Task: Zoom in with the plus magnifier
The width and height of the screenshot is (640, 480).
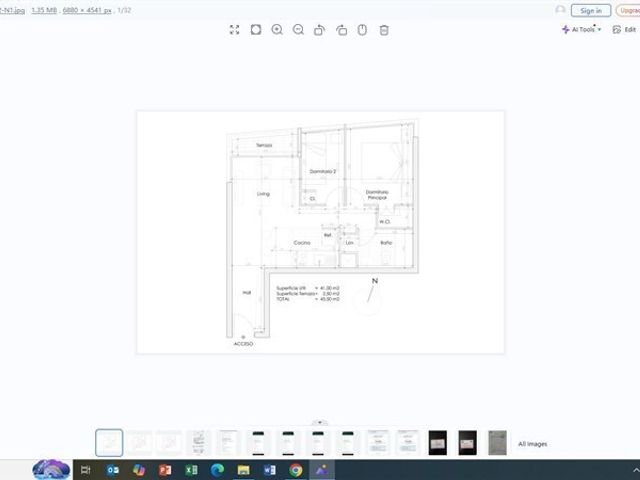Action: [x=277, y=30]
